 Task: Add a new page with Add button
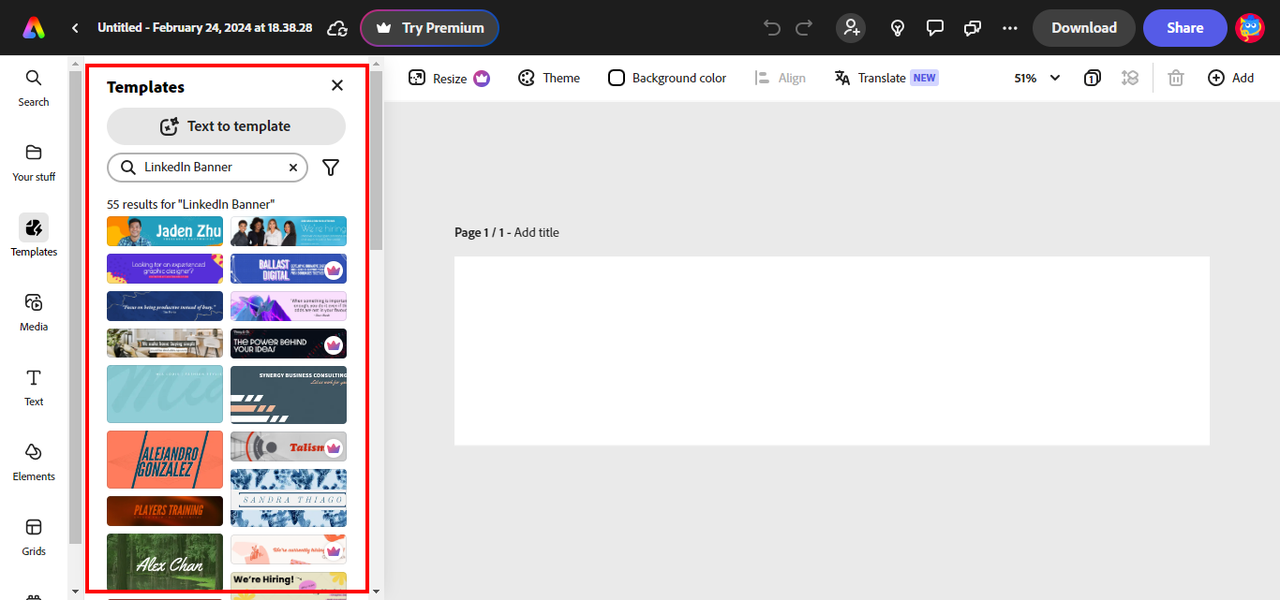[x=1231, y=78]
